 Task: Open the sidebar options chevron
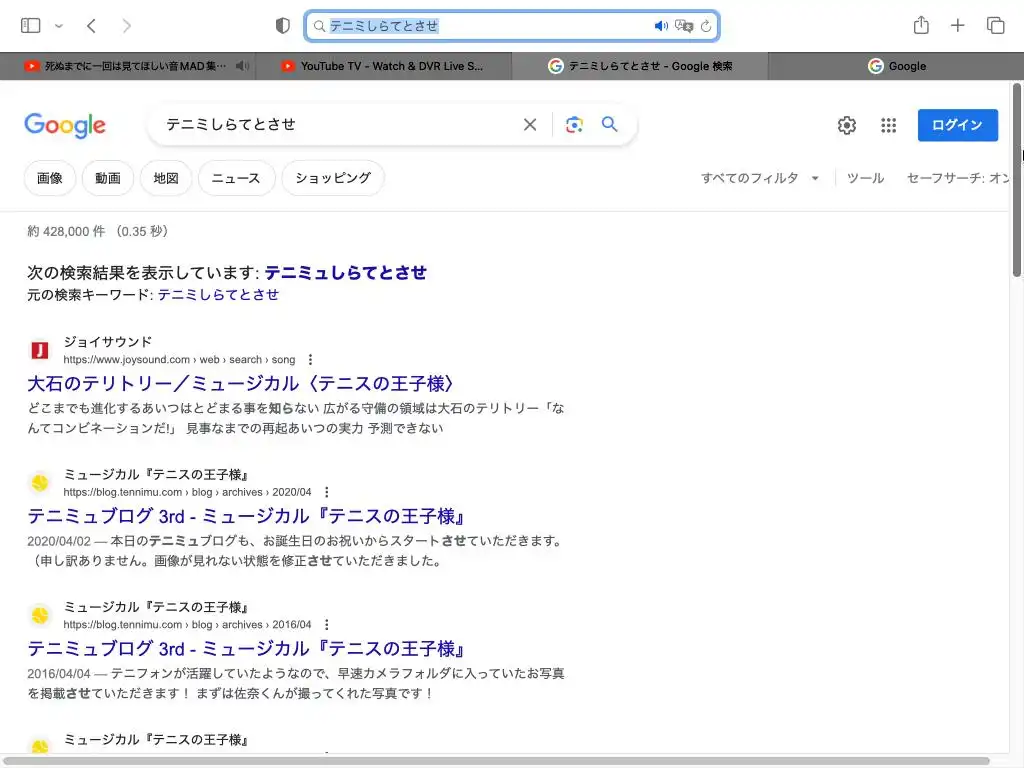(59, 26)
